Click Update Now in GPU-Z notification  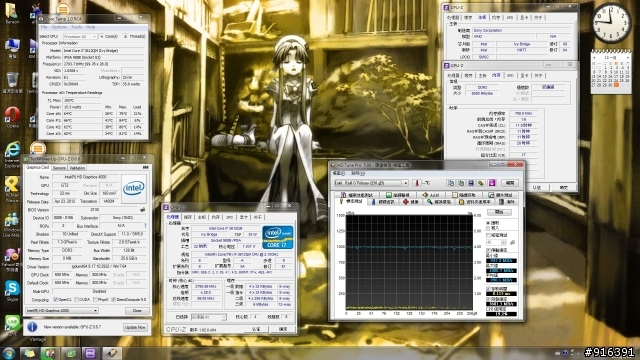(x=135, y=327)
